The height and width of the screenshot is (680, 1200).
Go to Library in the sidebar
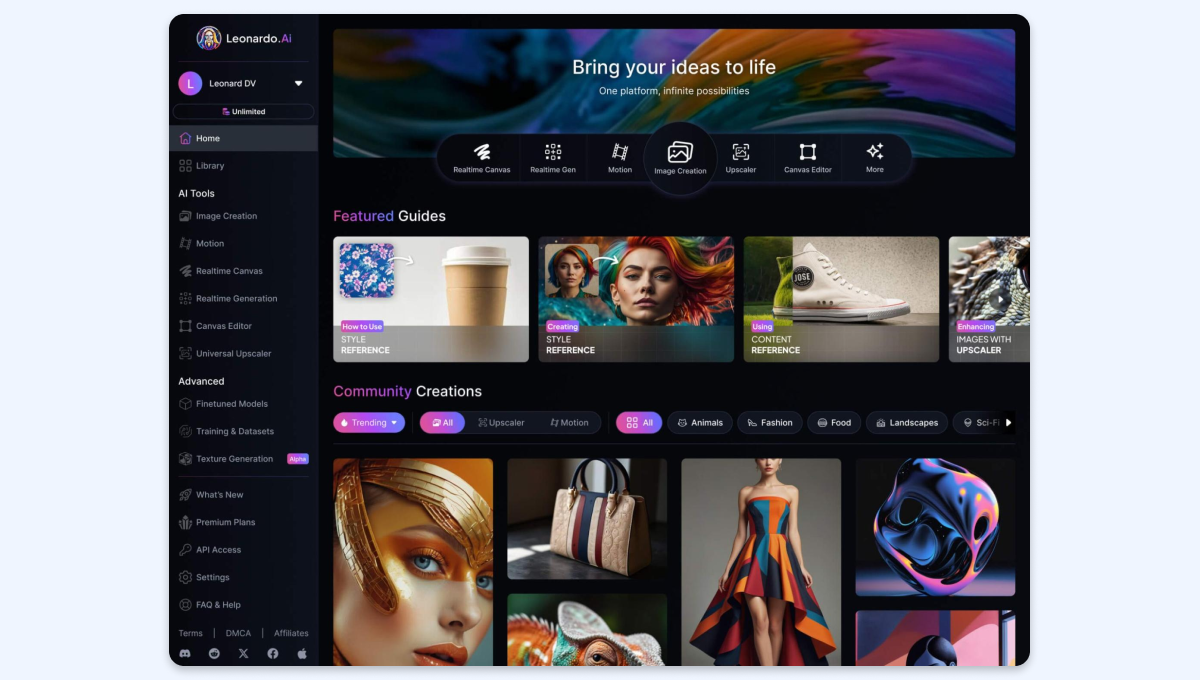210,166
